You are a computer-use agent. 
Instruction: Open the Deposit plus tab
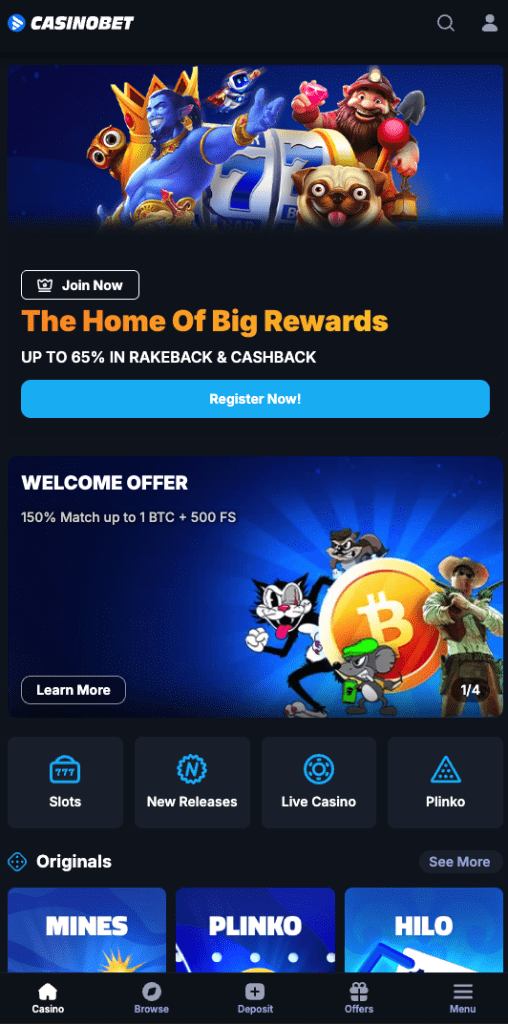255,999
